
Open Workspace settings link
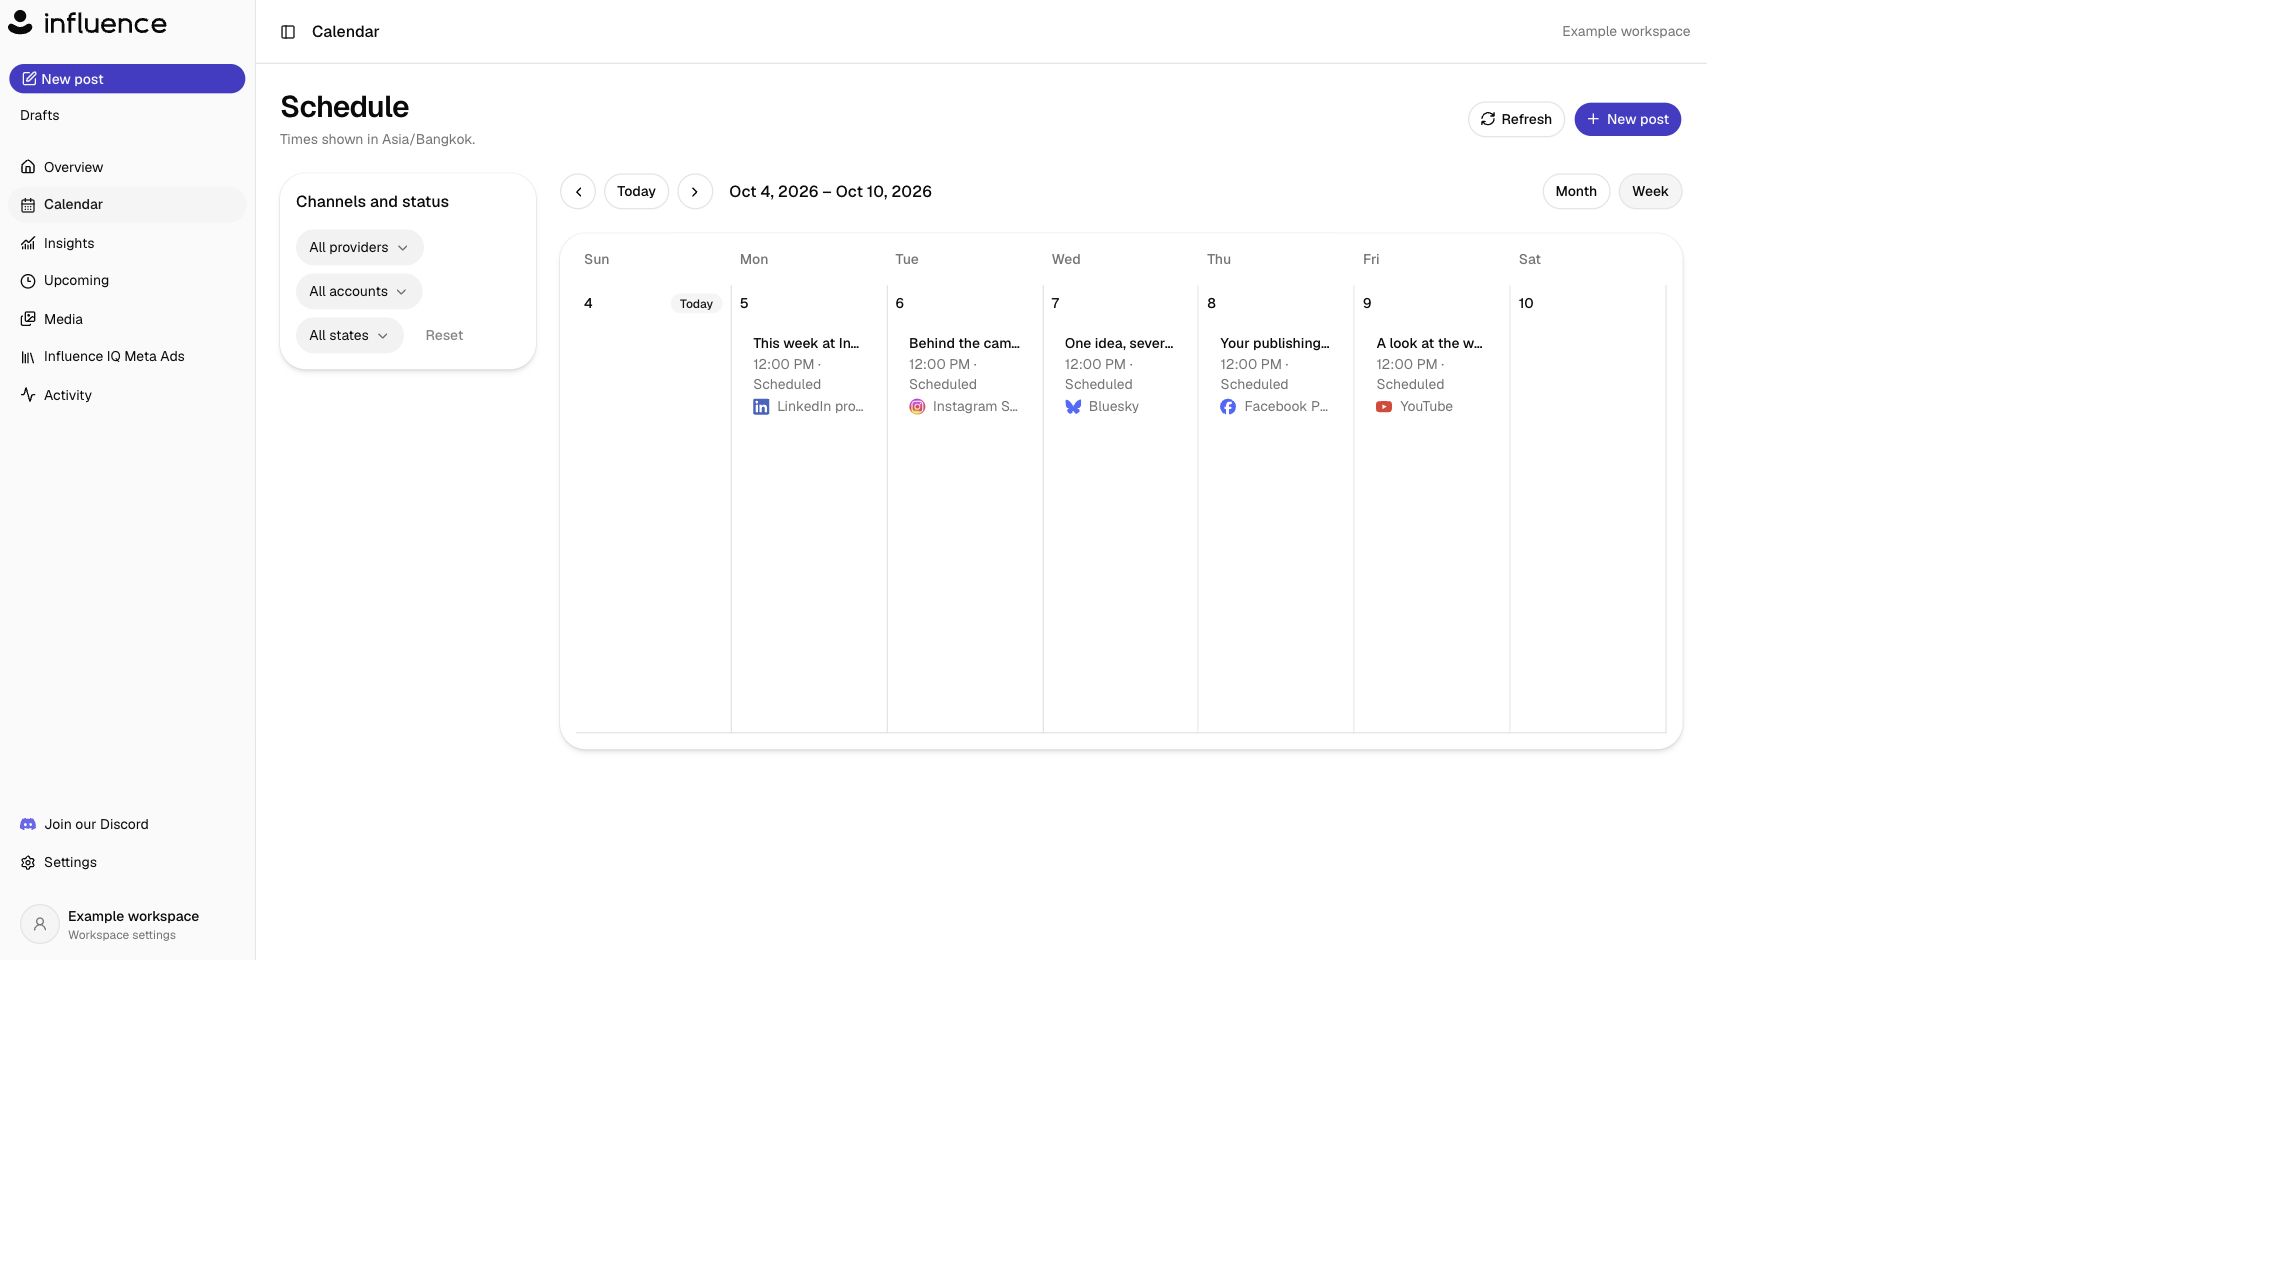122,935
